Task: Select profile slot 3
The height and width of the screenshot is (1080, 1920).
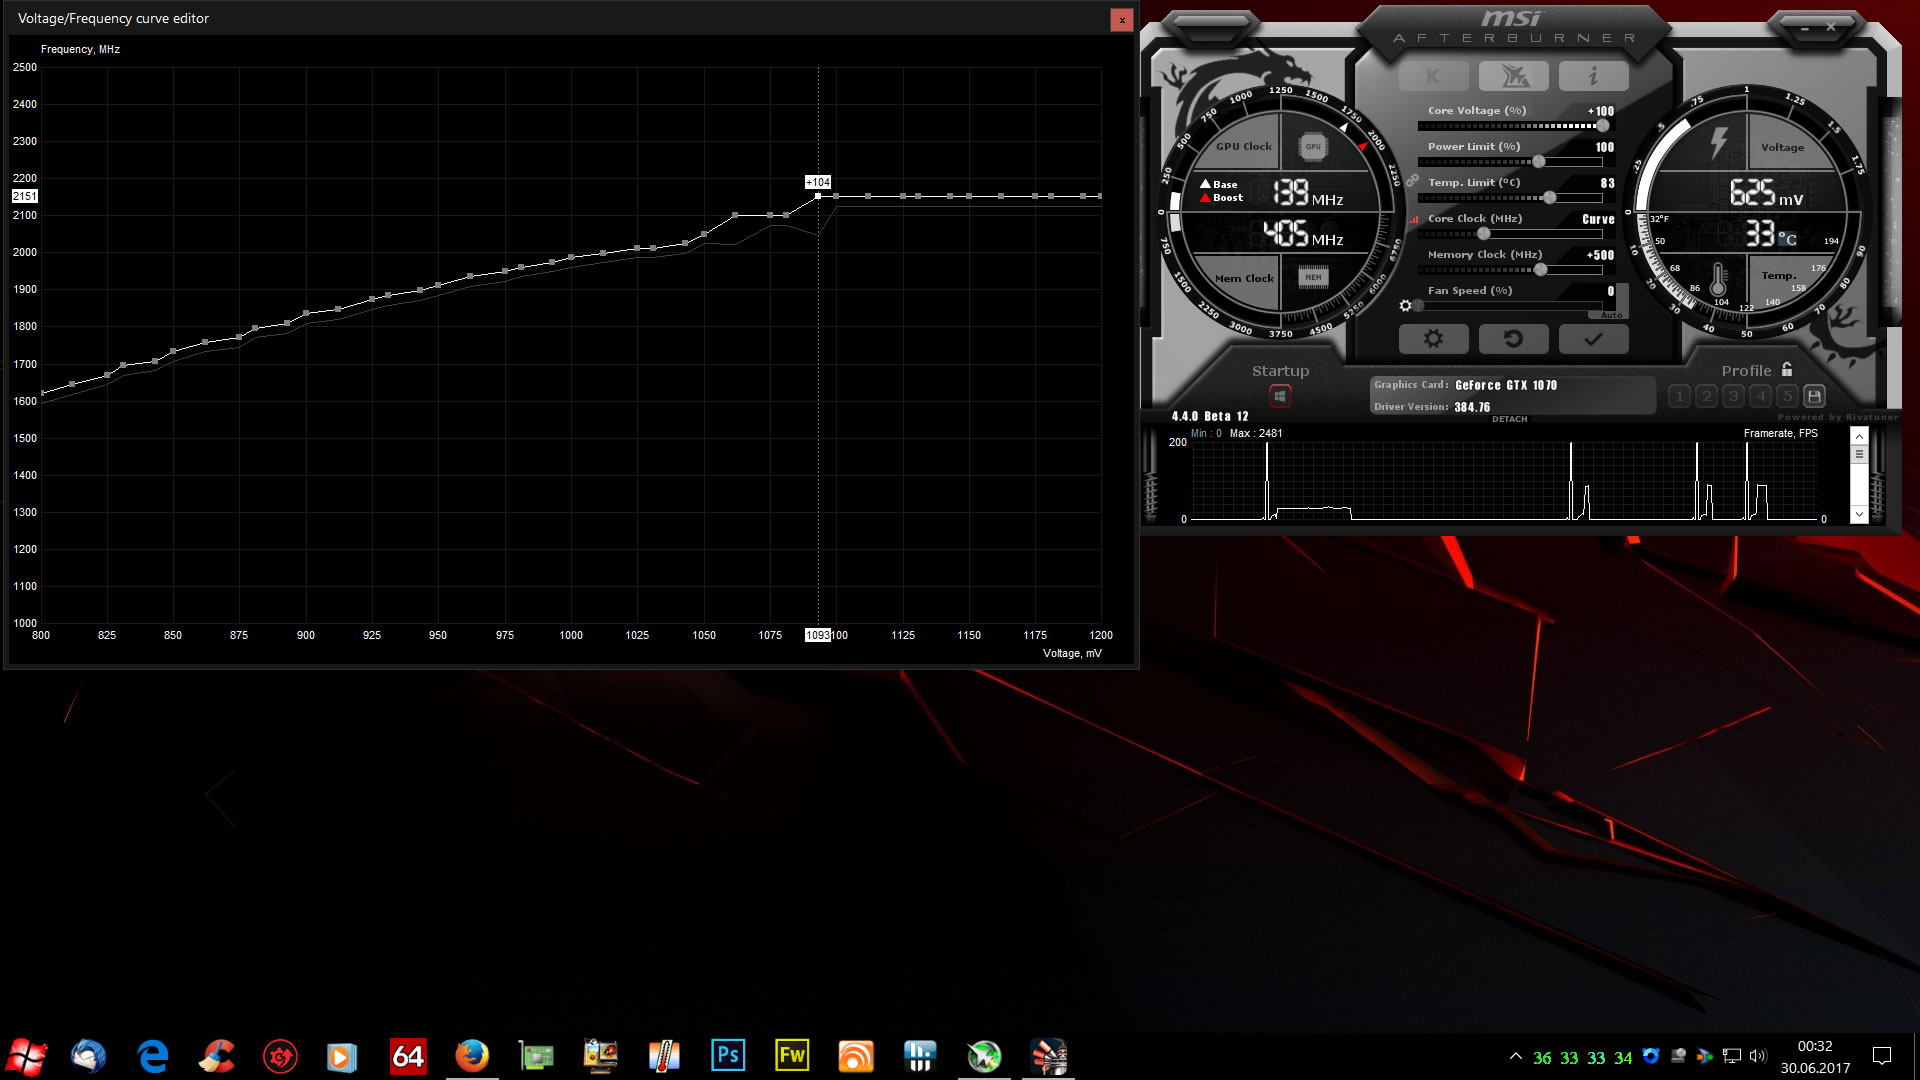Action: coord(1733,396)
